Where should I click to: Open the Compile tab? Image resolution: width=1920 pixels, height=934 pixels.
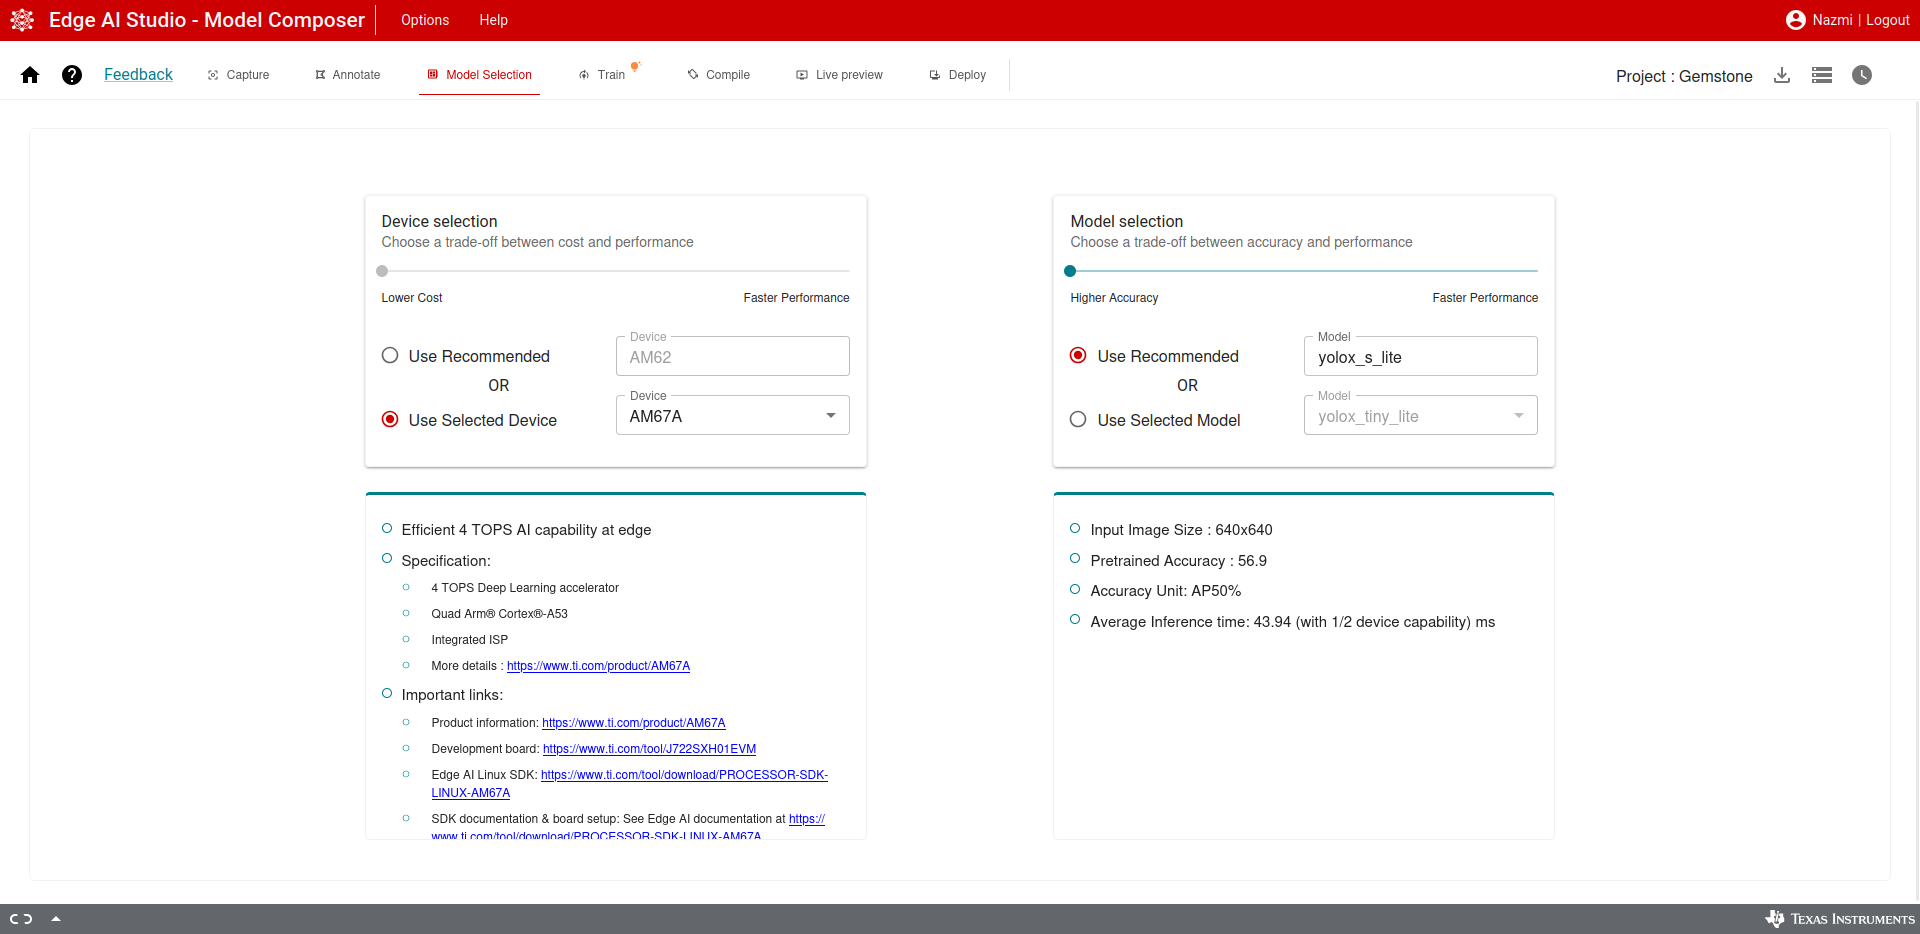click(x=719, y=75)
